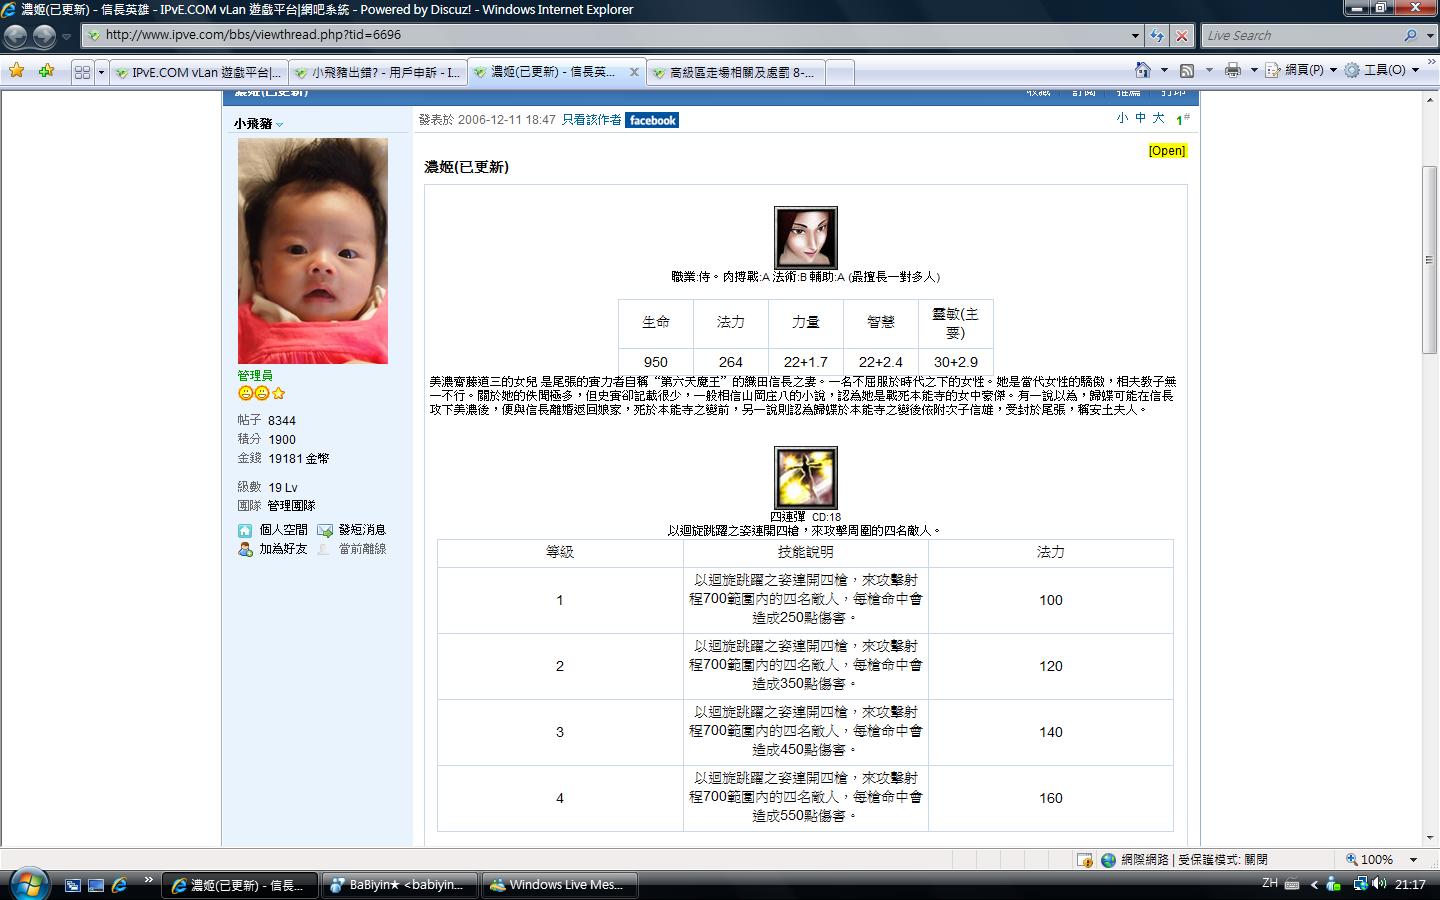Click the Print icon in command bar
This screenshot has height=900, width=1440.
[1232, 70]
